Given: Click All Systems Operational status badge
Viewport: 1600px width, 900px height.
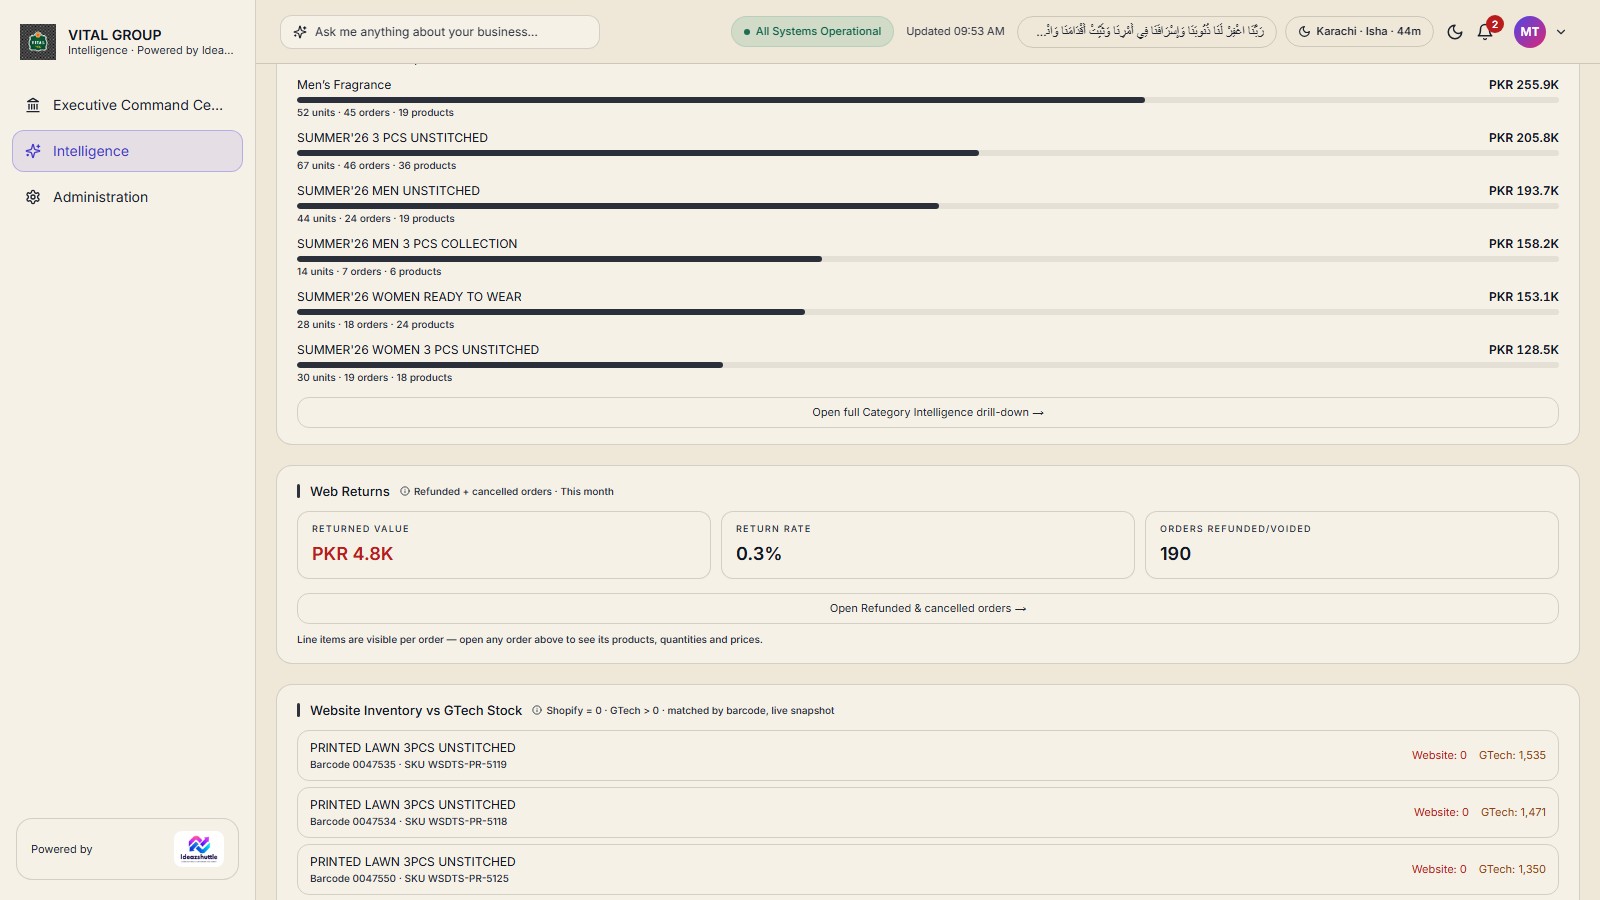Looking at the screenshot, I should (812, 31).
